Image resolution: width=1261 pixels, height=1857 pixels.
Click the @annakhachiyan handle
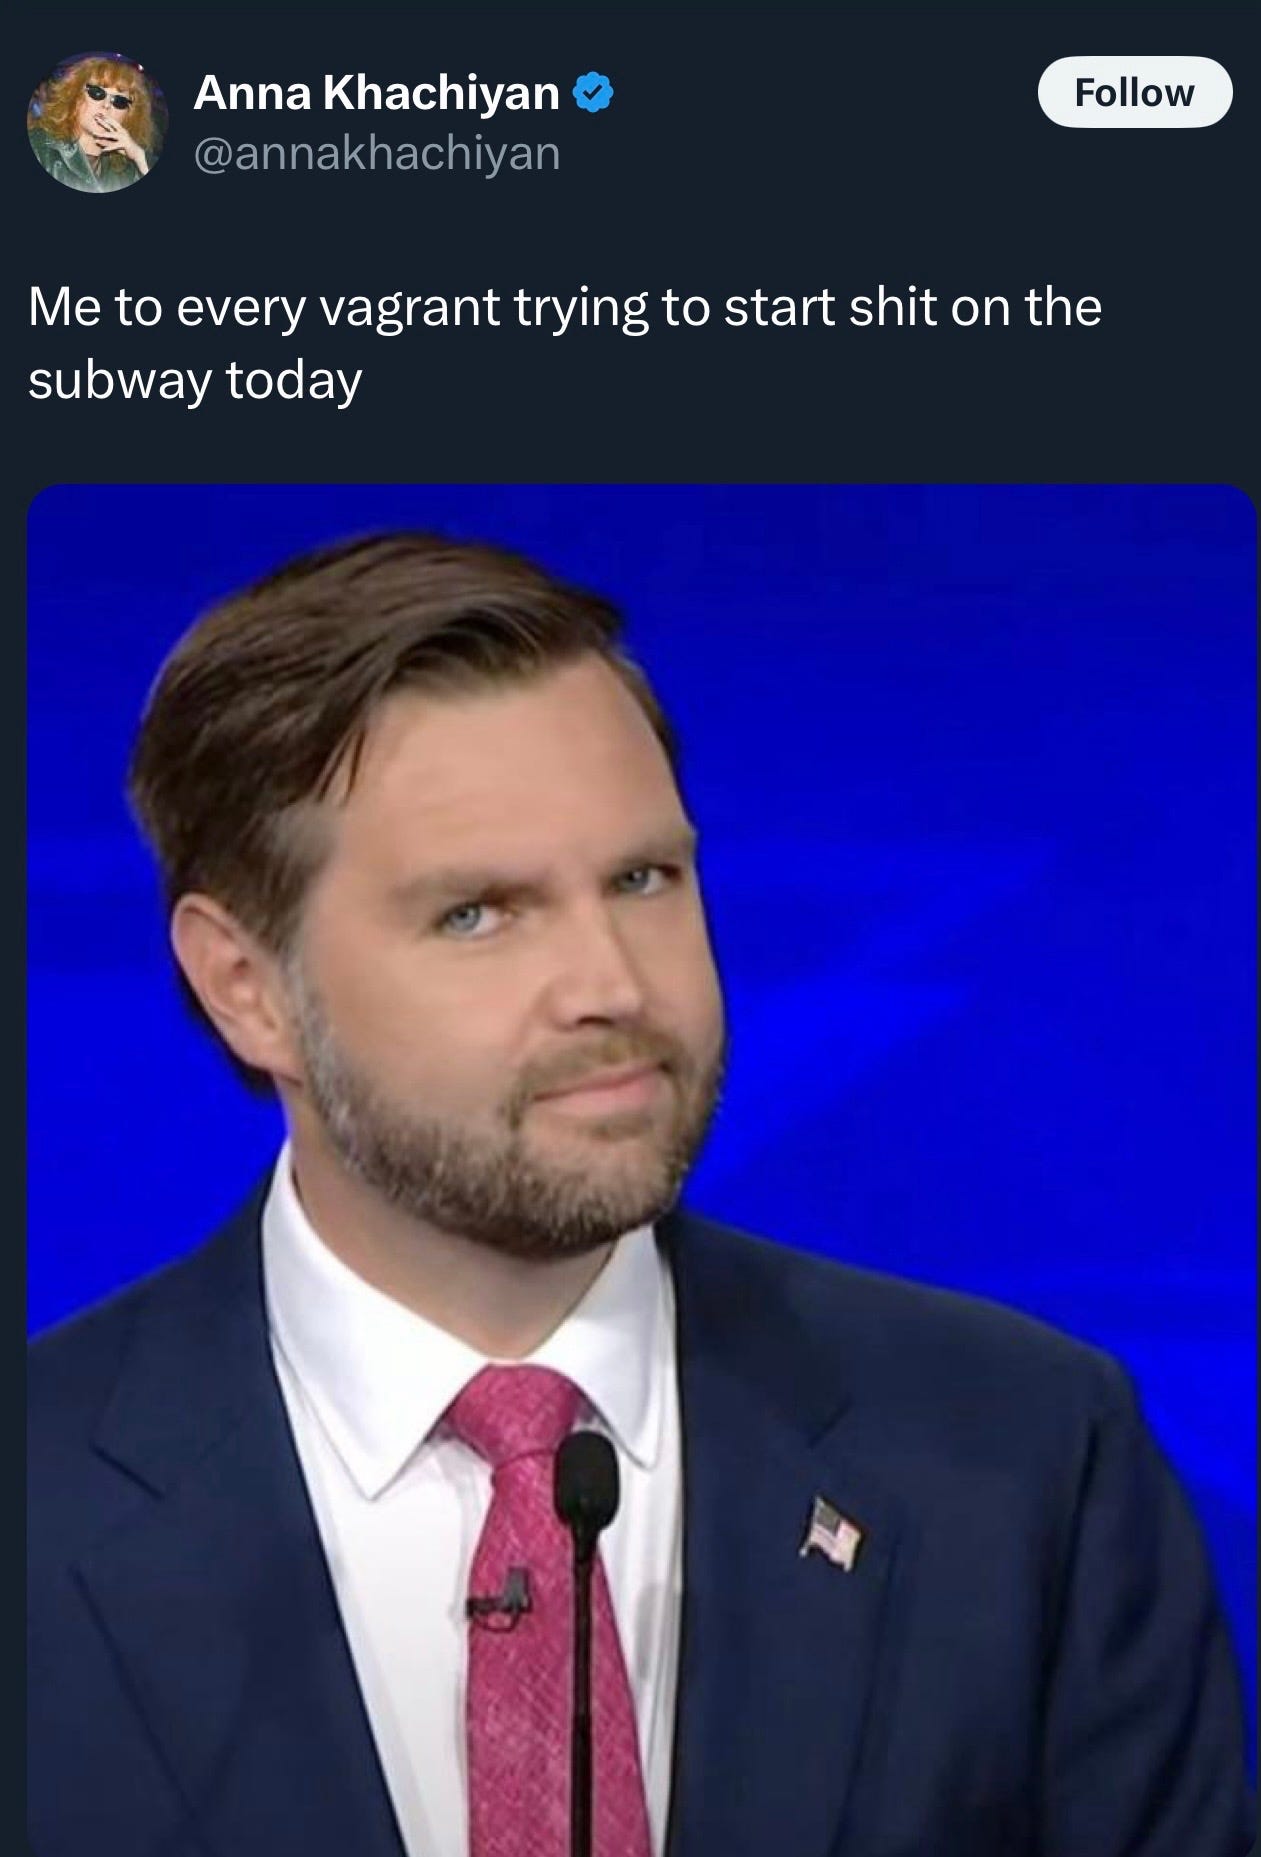[376, 153]
